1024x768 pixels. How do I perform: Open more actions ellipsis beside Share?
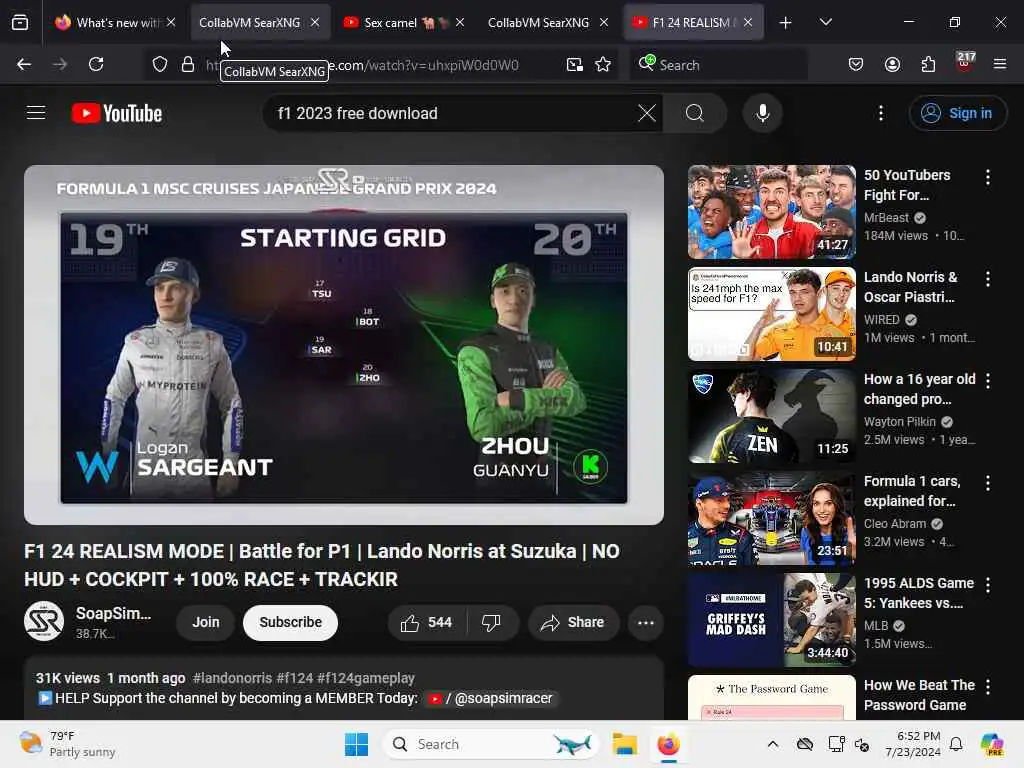[x=646, y=623]
